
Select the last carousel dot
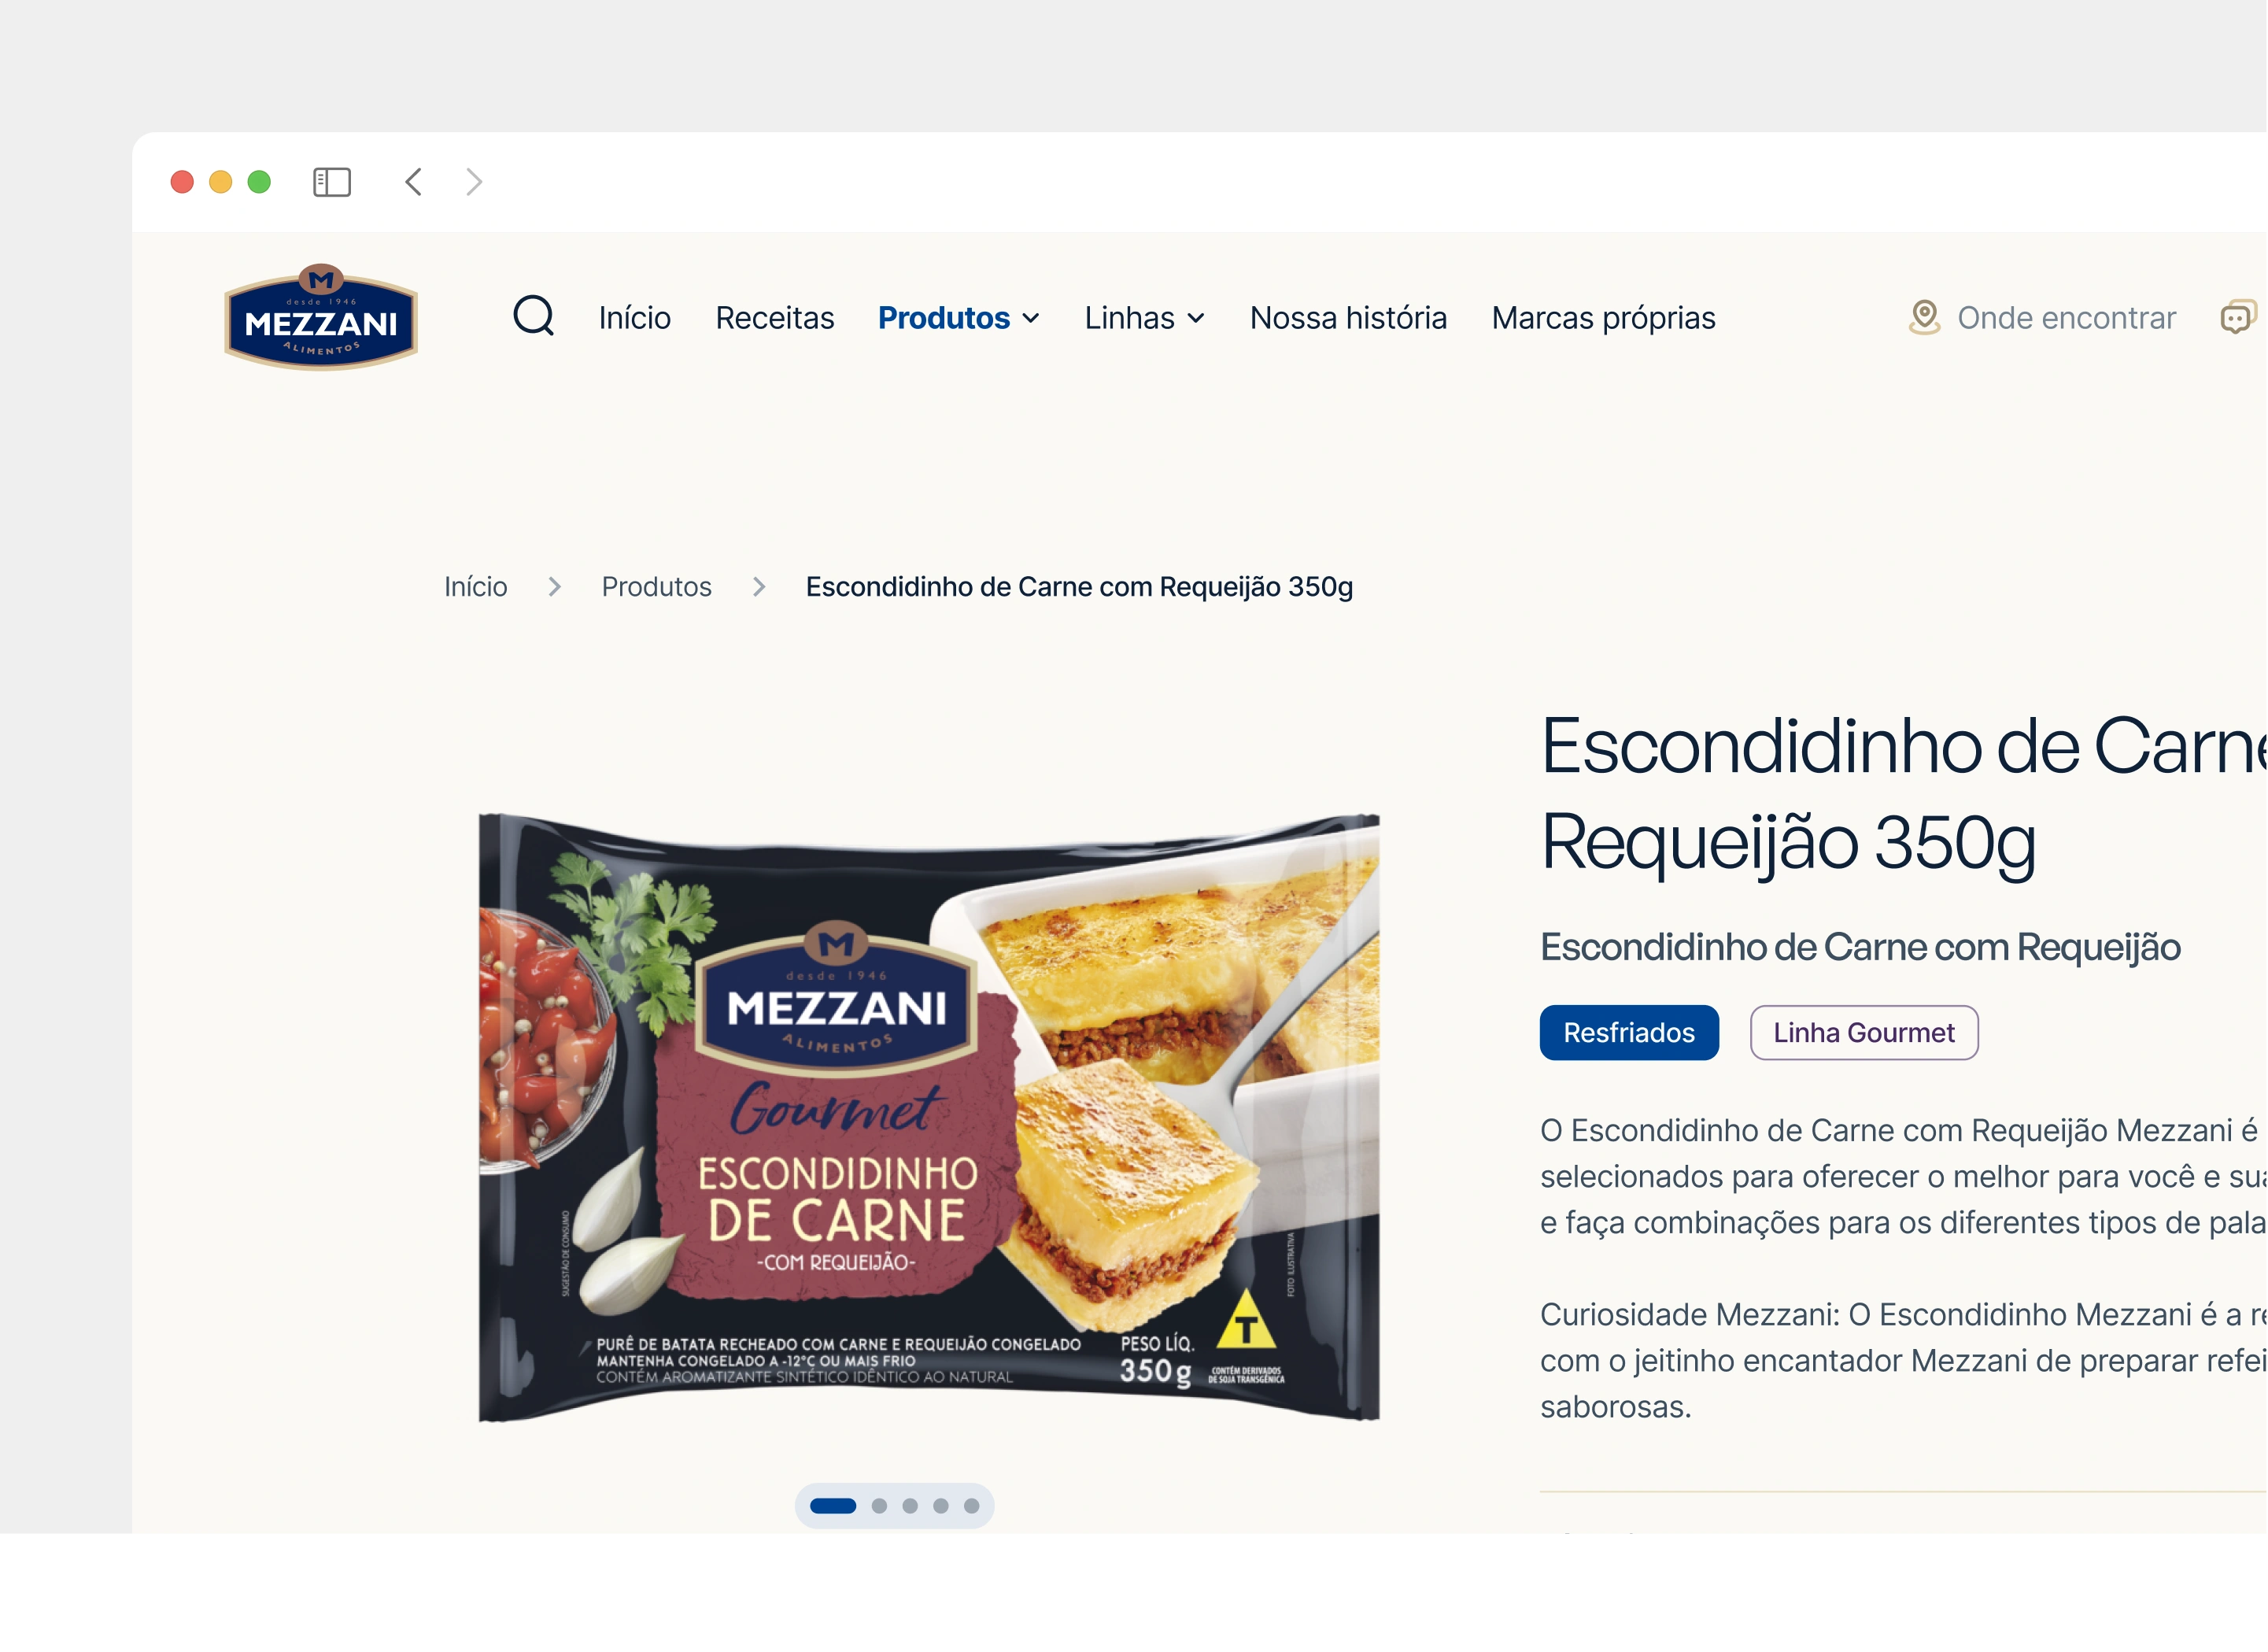point(971,1506)
